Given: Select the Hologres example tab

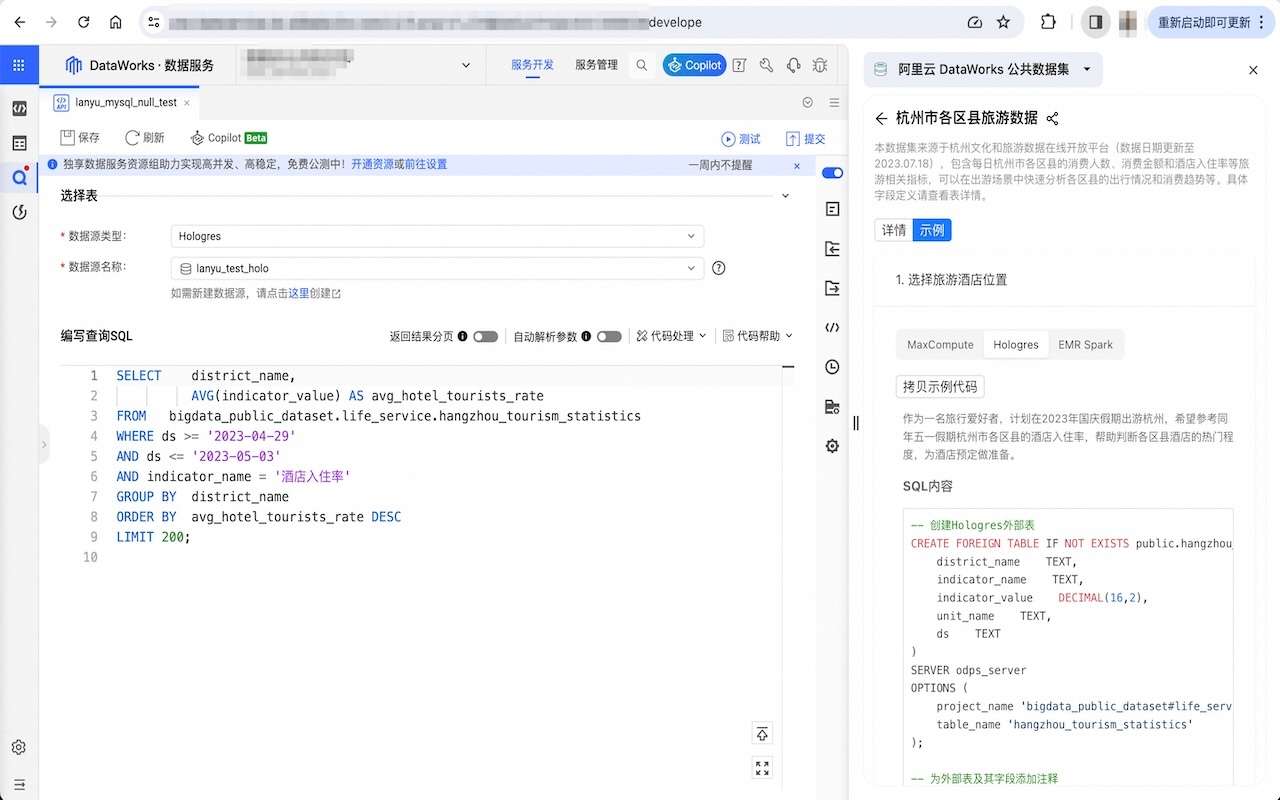Looking at the screenshot, I should (1016, 345).
